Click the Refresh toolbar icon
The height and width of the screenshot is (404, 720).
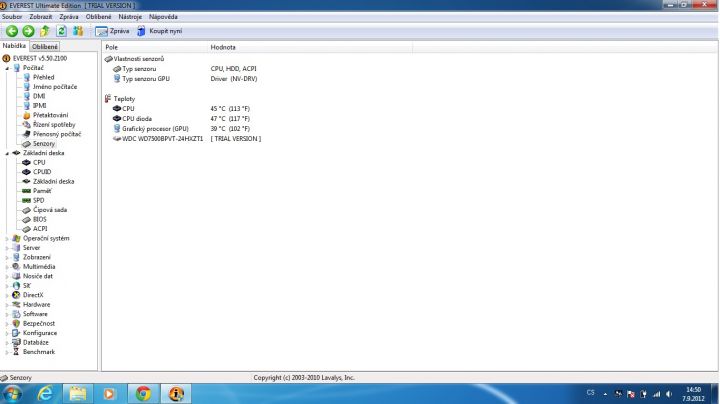tap(61, 31)
